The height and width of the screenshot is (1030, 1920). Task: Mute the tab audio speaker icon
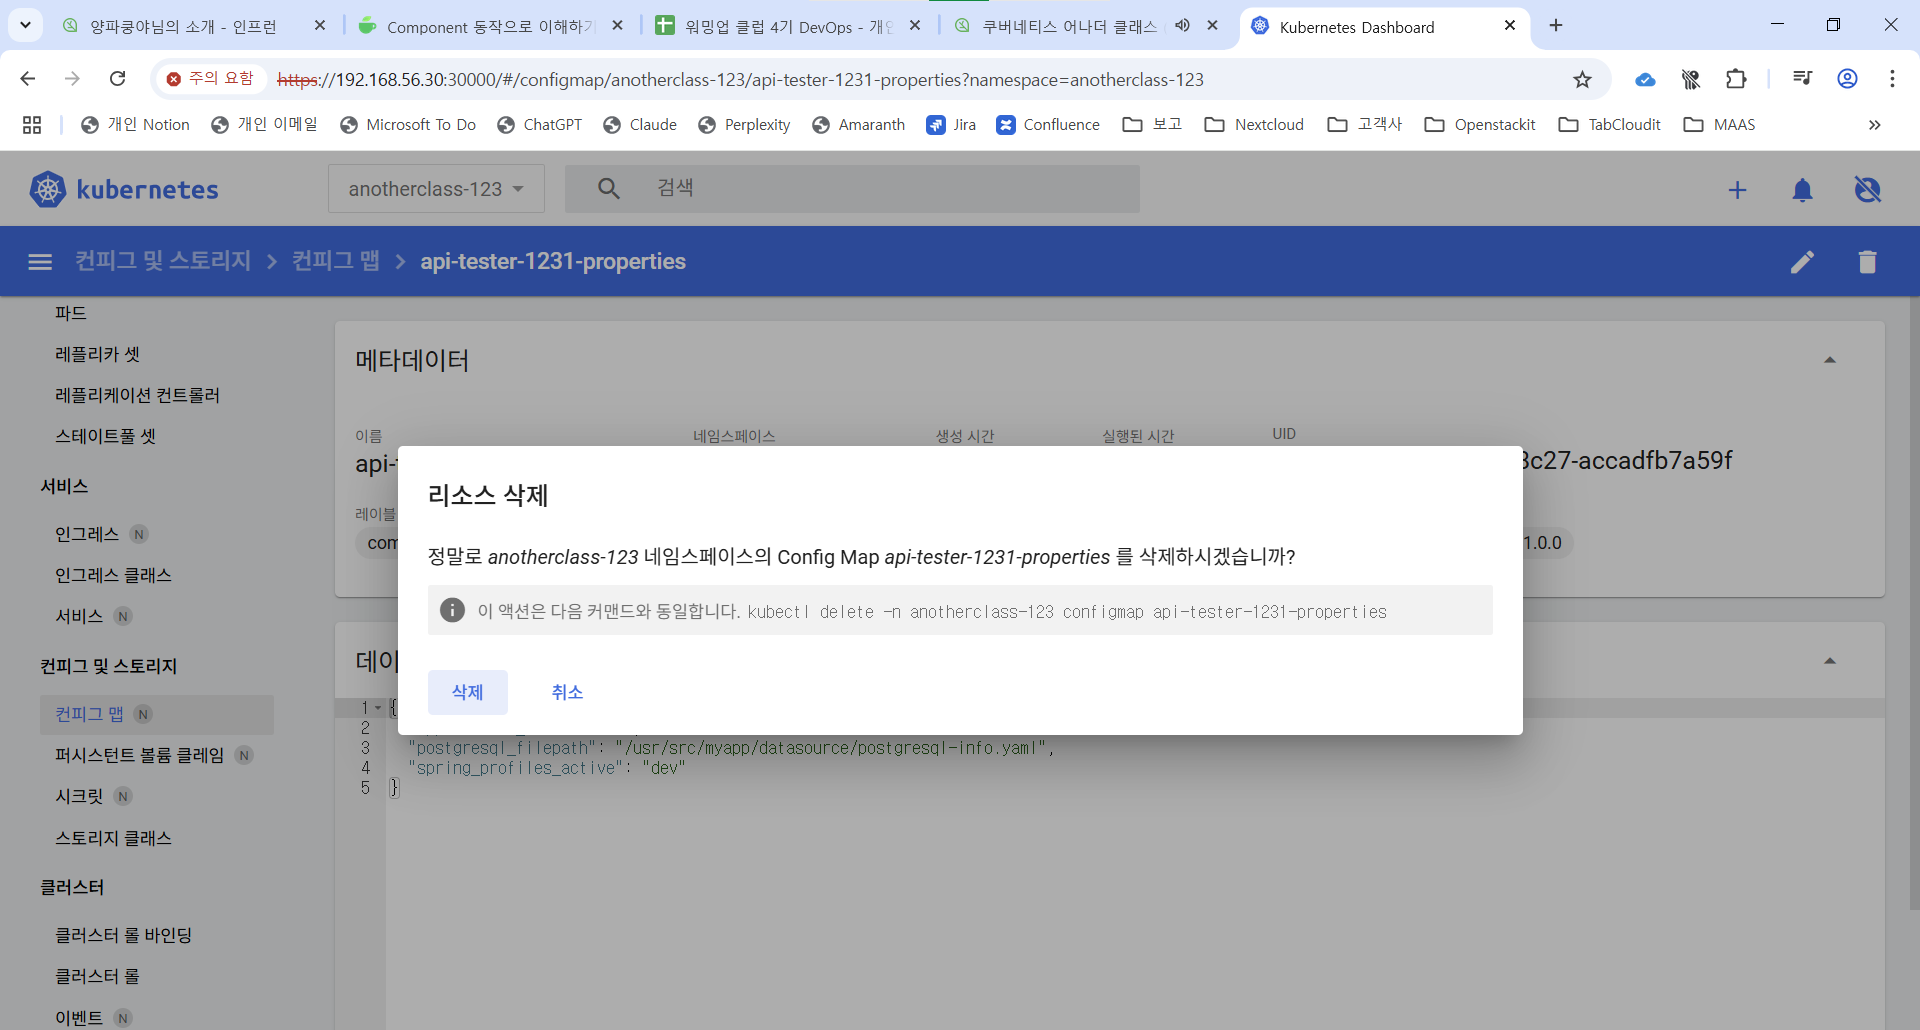(x=1182, y=26)
